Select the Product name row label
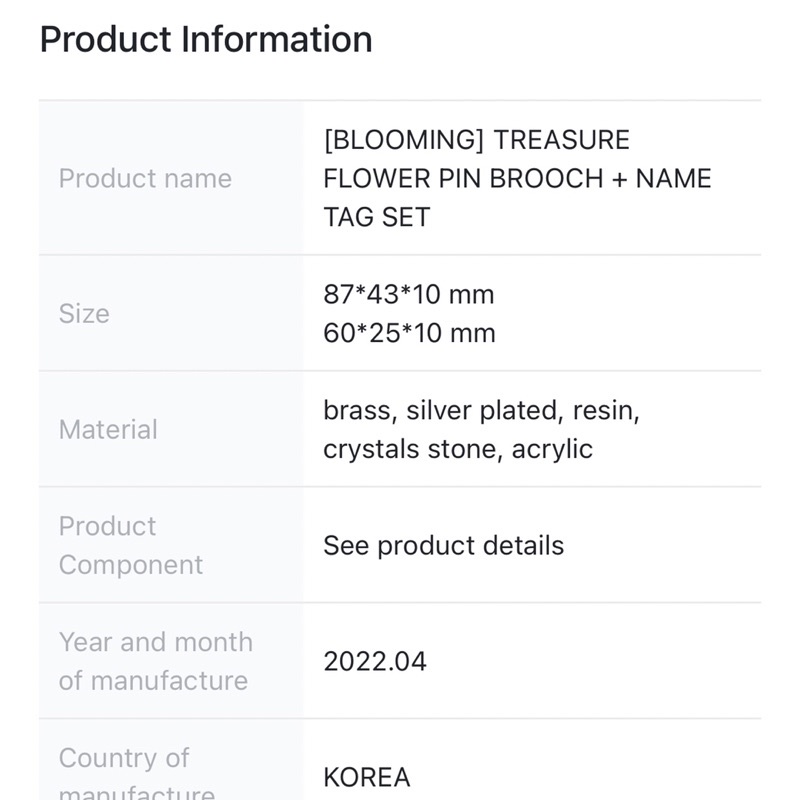The image size is (800, 800). click(145, 179)
